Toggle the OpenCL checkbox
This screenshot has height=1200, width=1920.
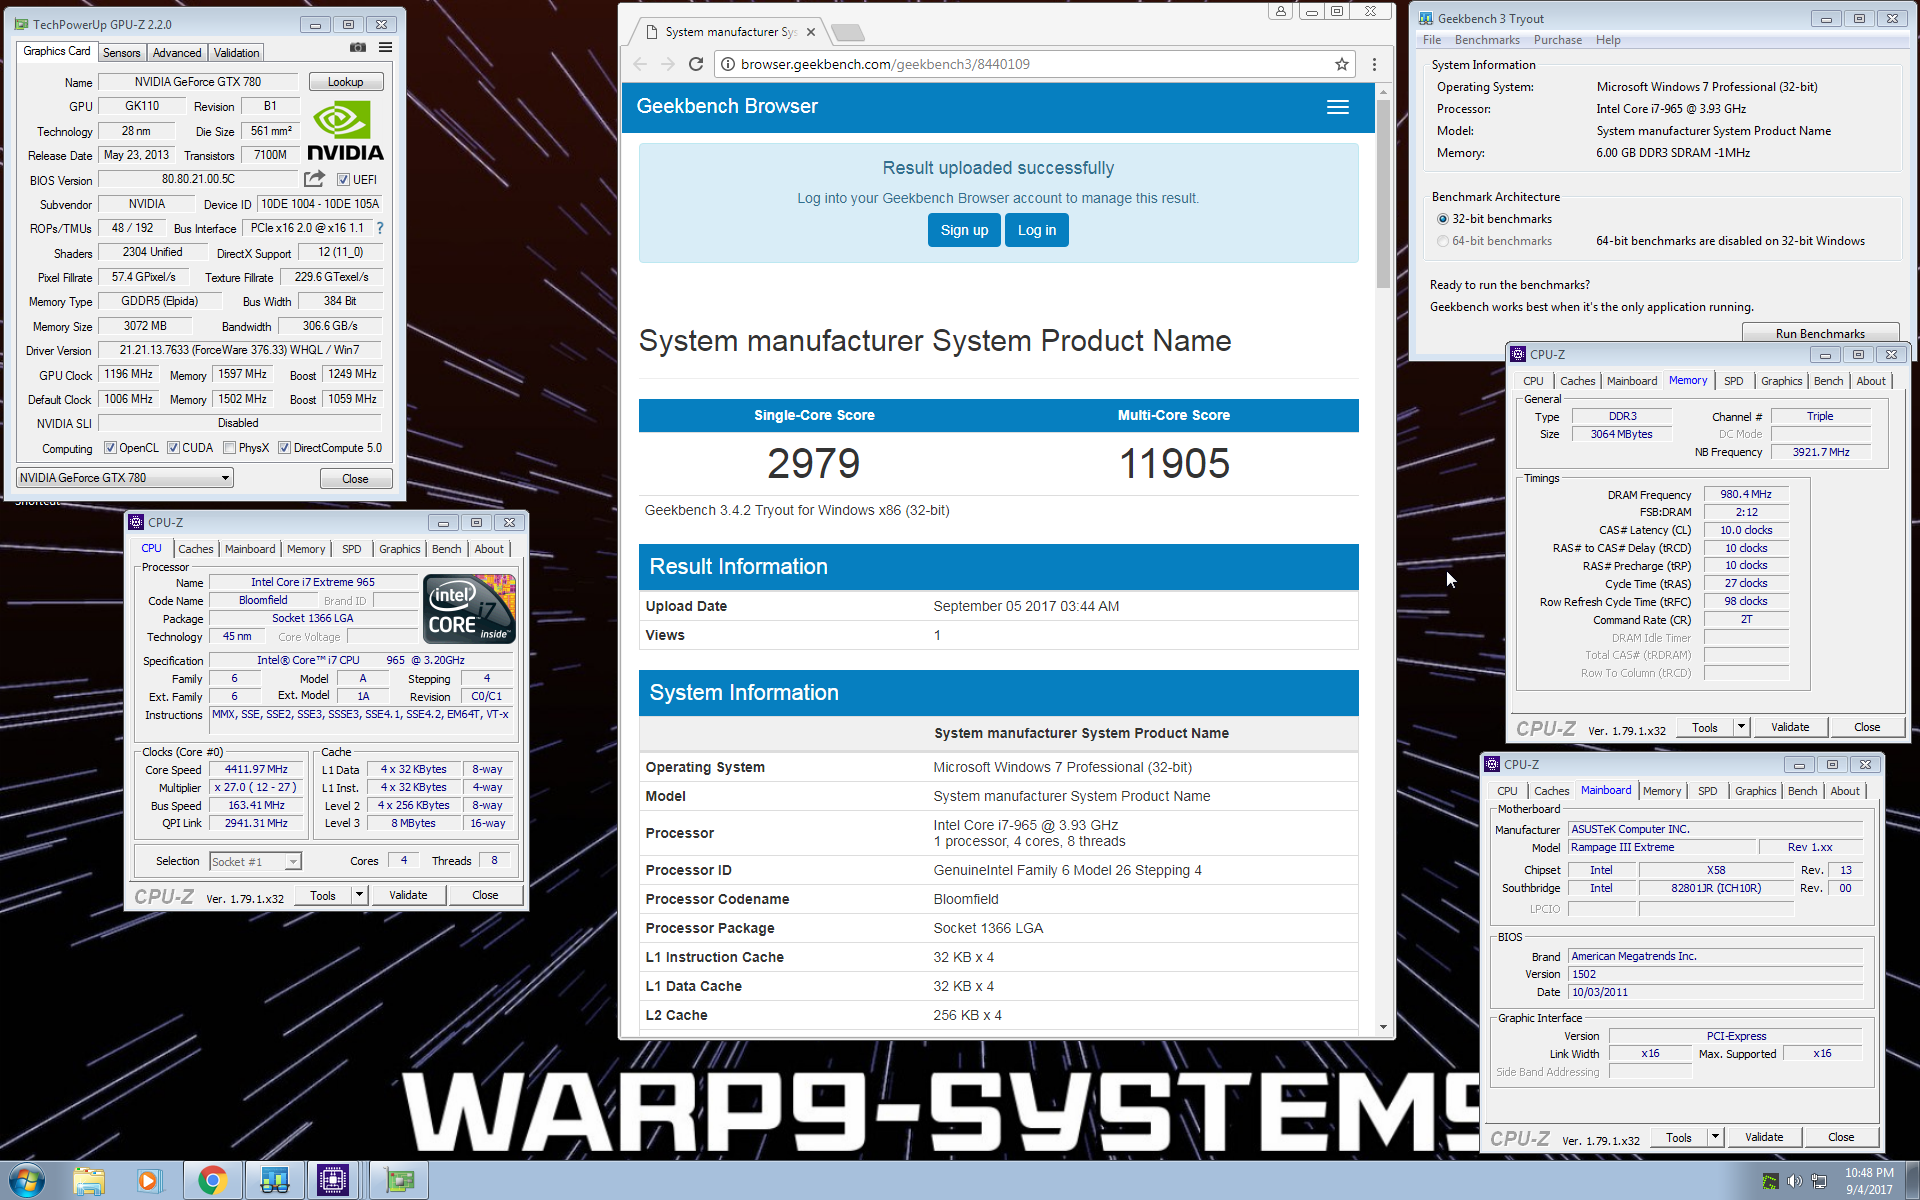pyautogui.click(x=110, y=448)
